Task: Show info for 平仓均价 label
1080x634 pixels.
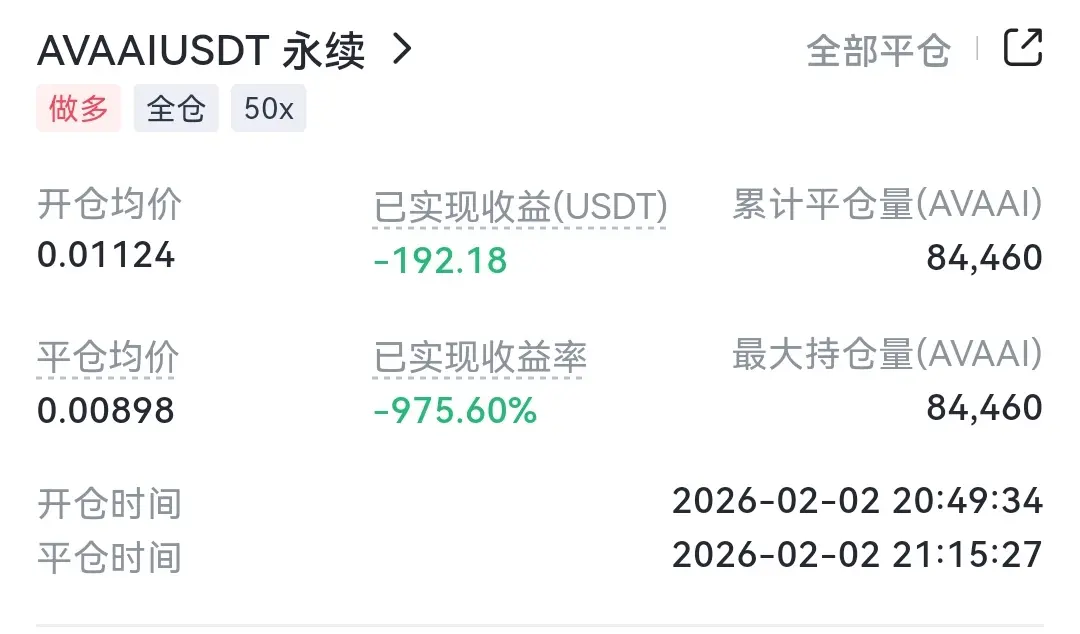Action: pyautogui.click(x=108, y=357)
